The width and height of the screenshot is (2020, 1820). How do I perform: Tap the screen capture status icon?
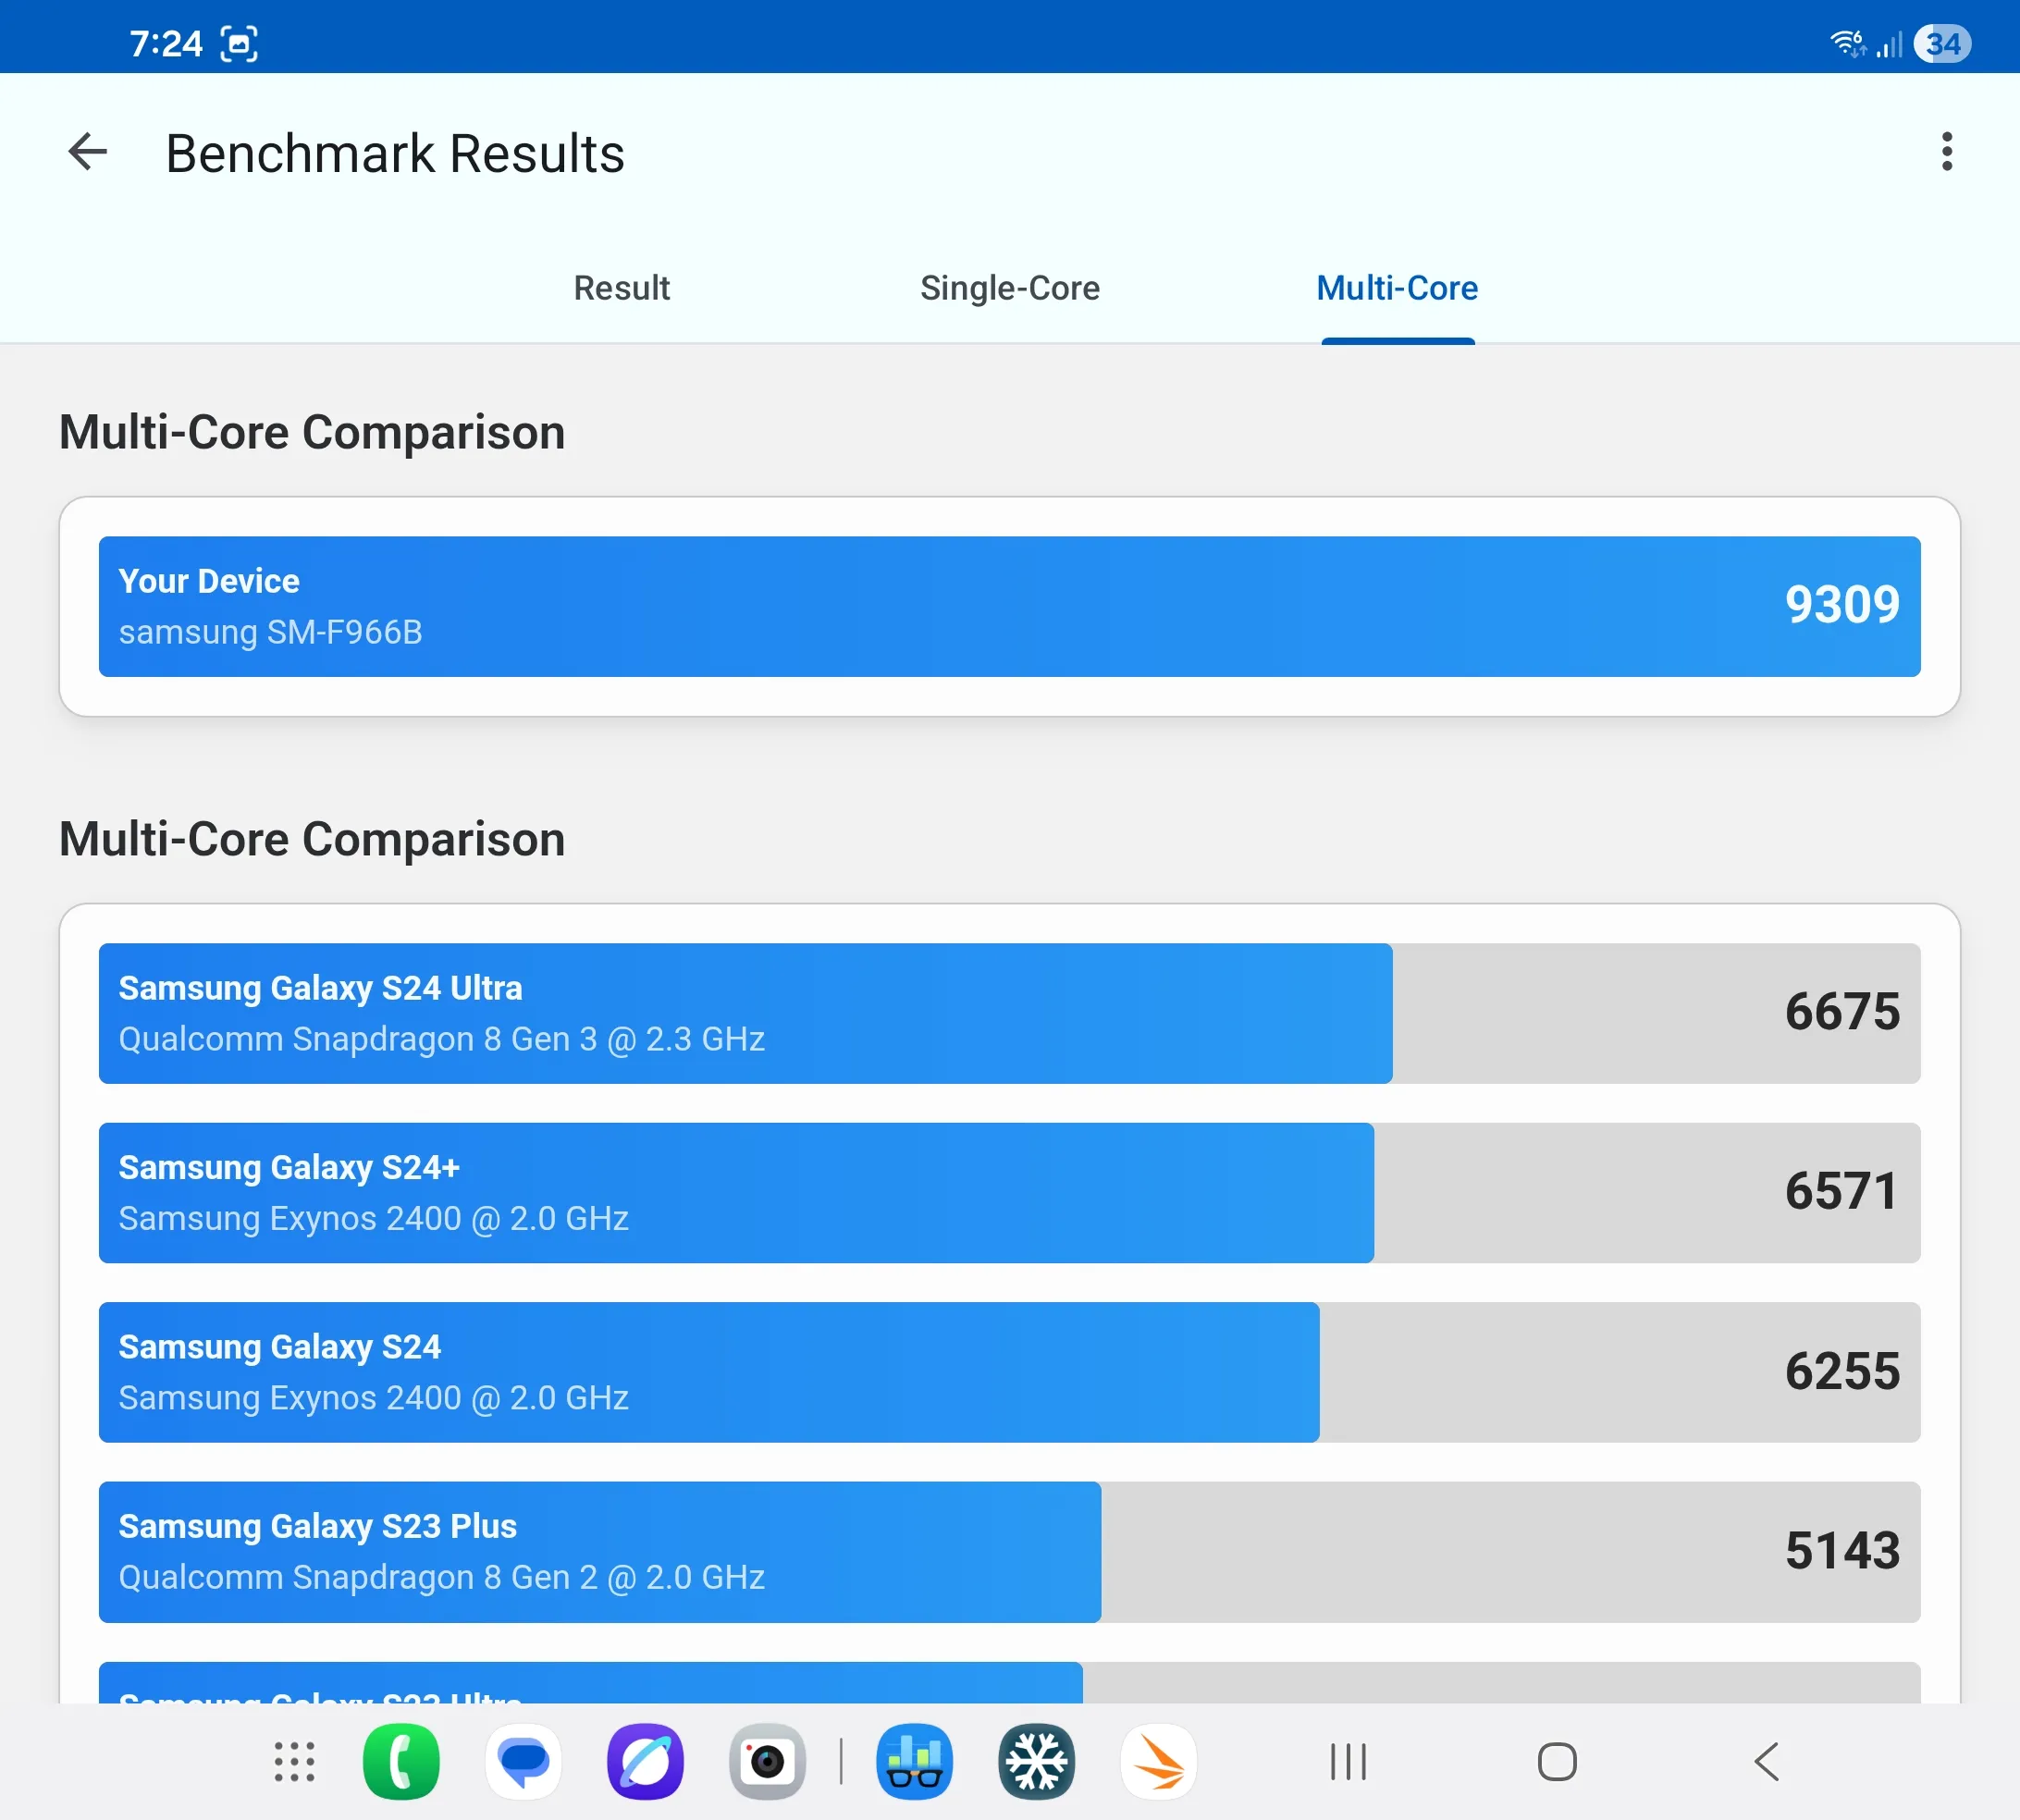[x=239, y=43]
